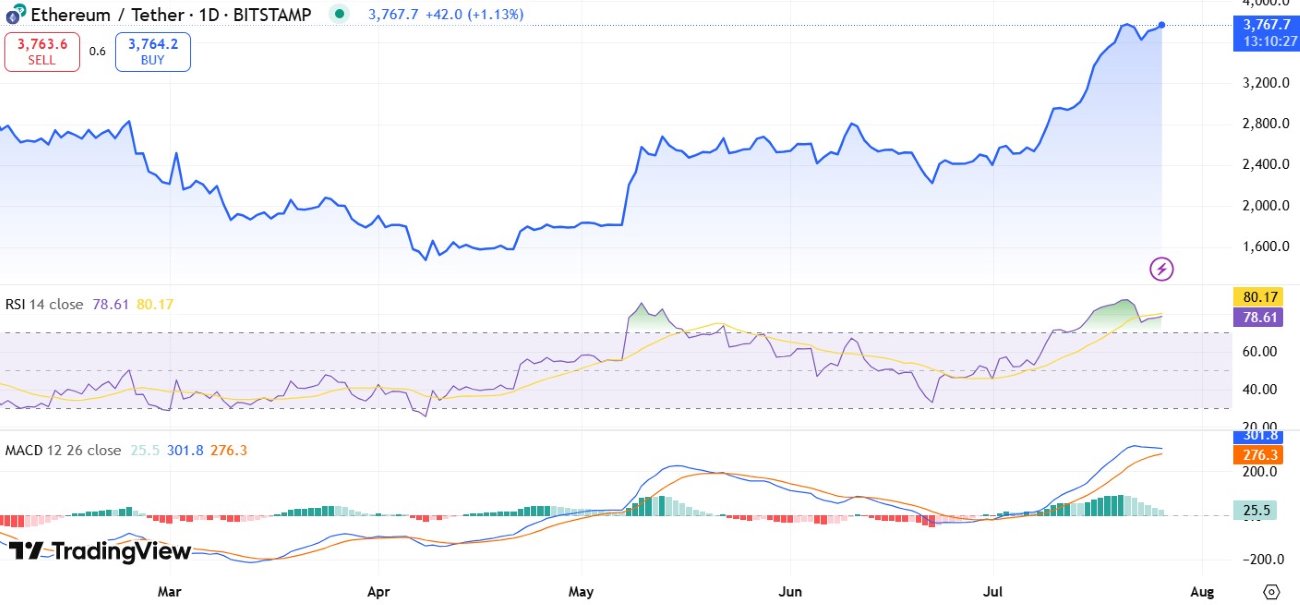The width and height of the screenshot is (1300, 605).
Task: Click the purple lightning bolt icon
Action: pyautogui.click(x=1162, y=268)
